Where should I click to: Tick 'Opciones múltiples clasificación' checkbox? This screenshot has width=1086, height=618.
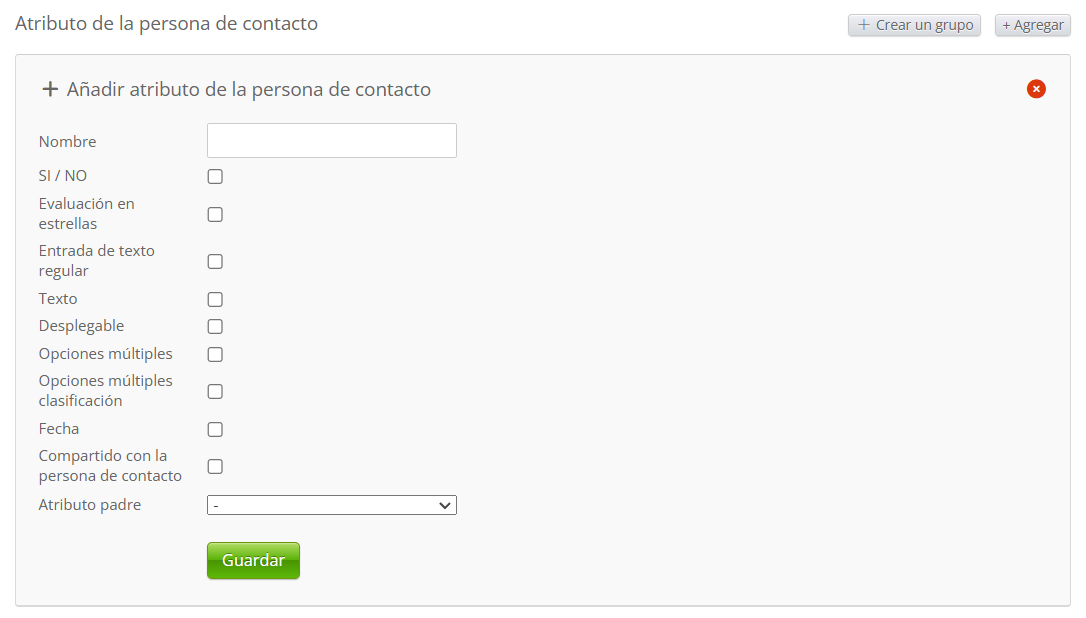pos(215,391)
